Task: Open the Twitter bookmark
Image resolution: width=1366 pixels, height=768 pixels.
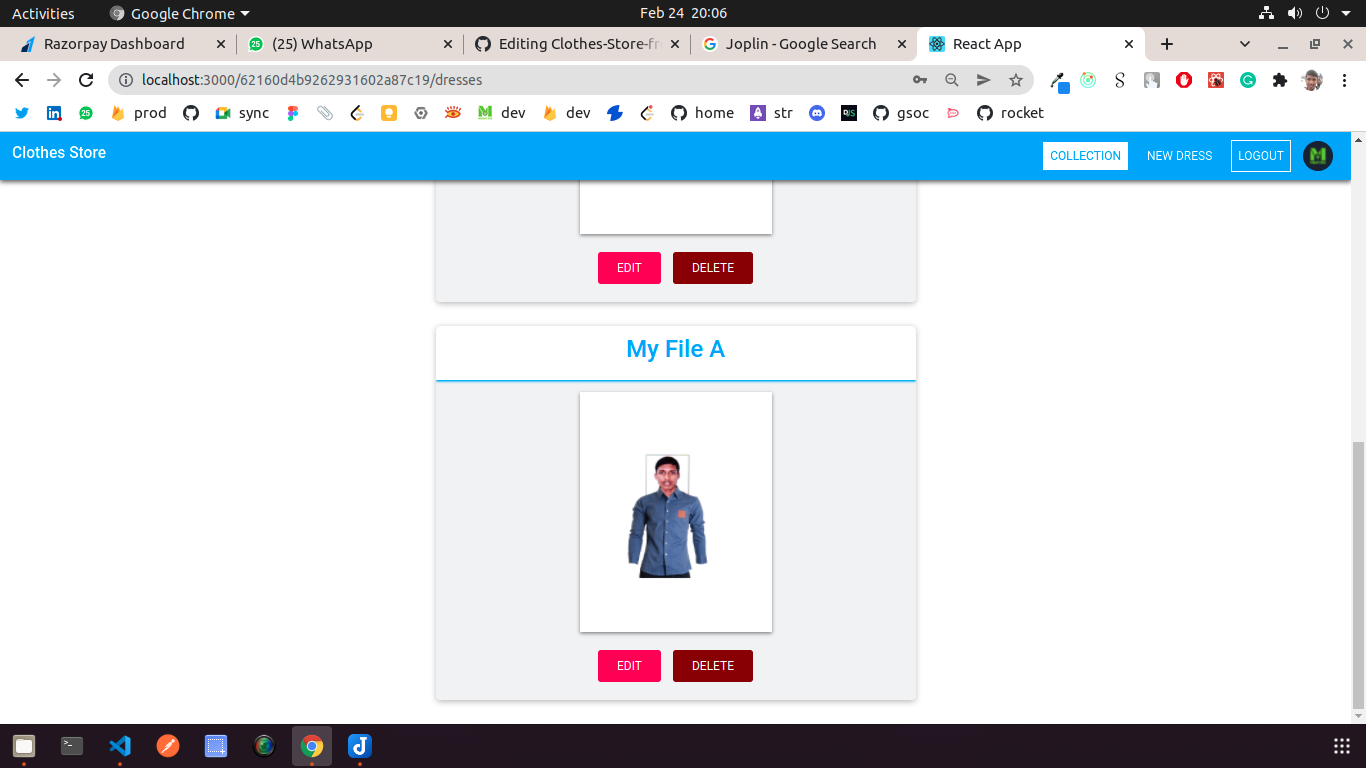Action: 22,113
